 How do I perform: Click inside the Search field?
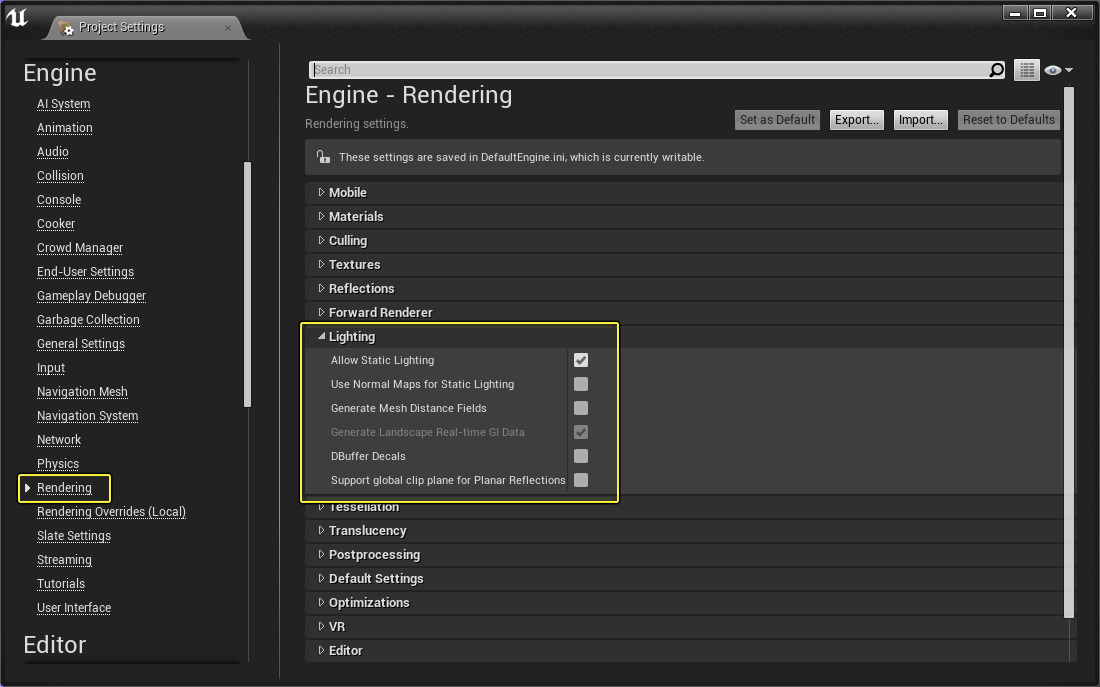pos(650,70)
